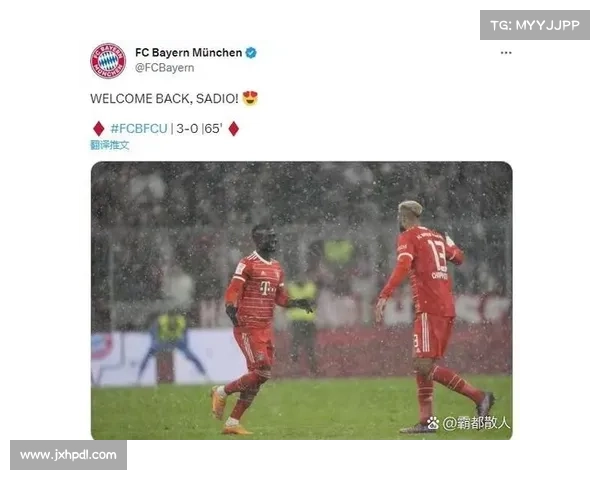The height and width of the screenshot is (480, 600).
Task: Open the snowy match photo
Action: point(302,300)
